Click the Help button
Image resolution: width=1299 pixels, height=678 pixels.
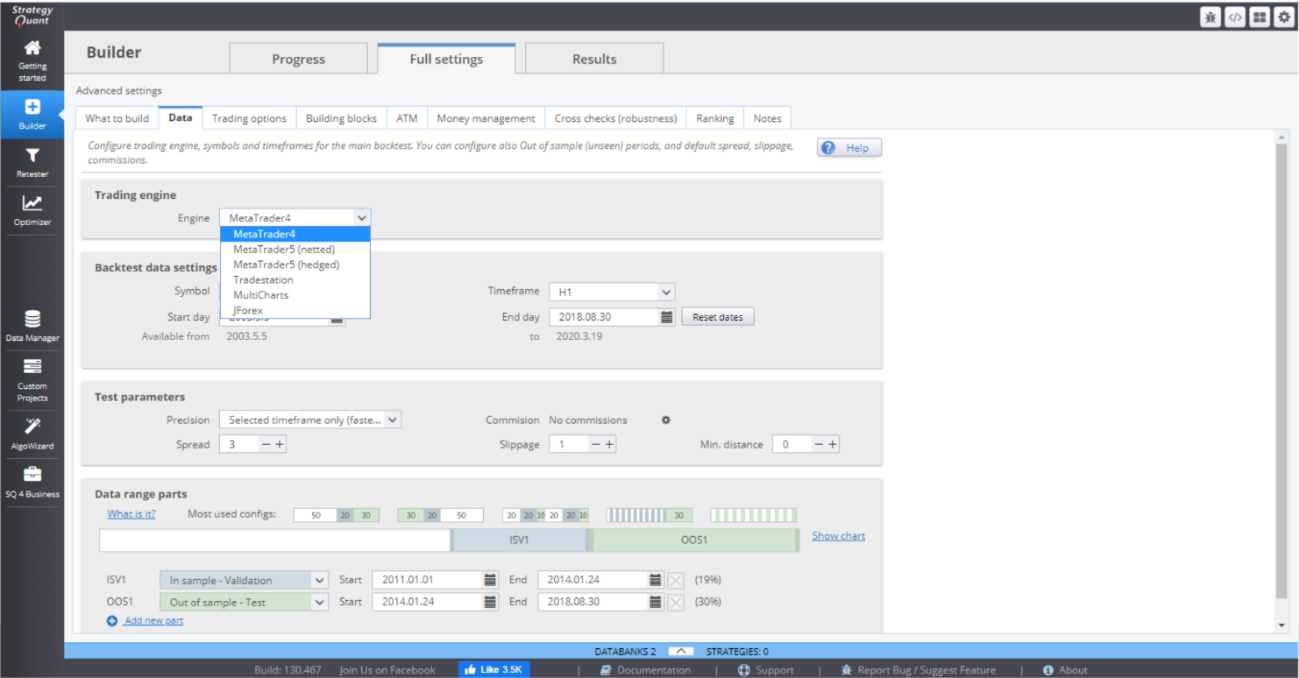click(849, 148)
